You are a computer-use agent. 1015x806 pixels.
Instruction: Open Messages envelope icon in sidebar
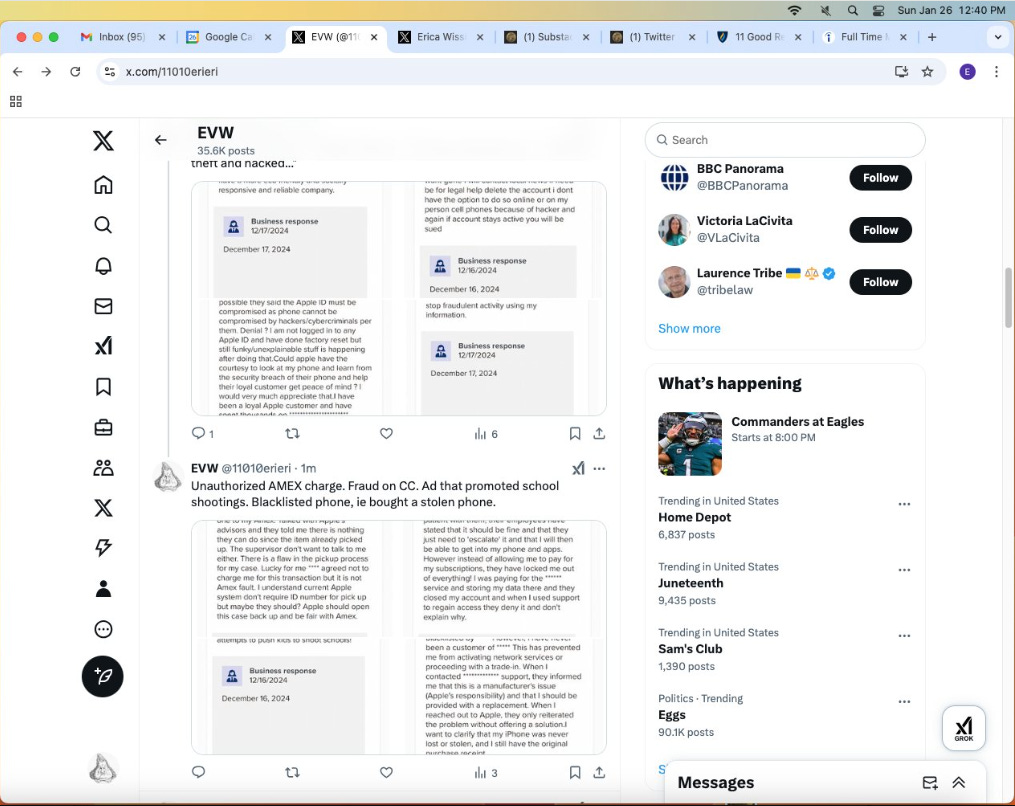click(x=103, y=306)
